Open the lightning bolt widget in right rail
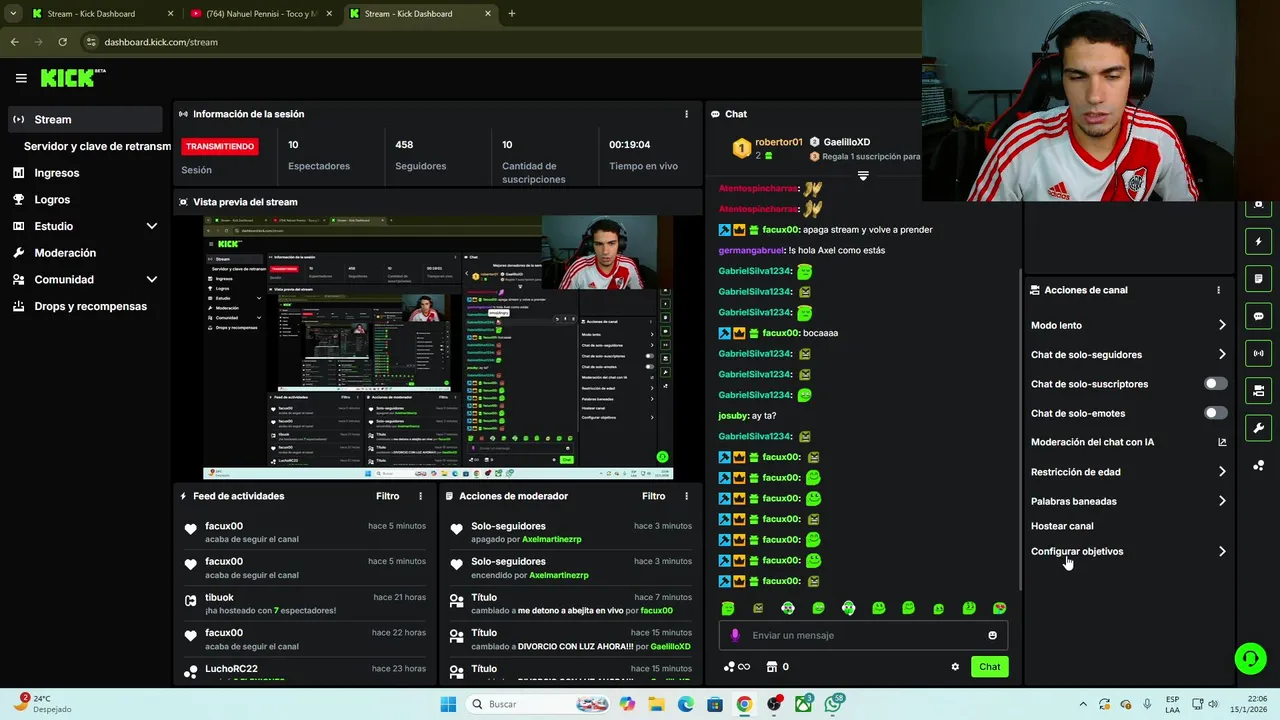This screenshot has width=1280, height=720. pyautogui.click(x=1258, y=241)
